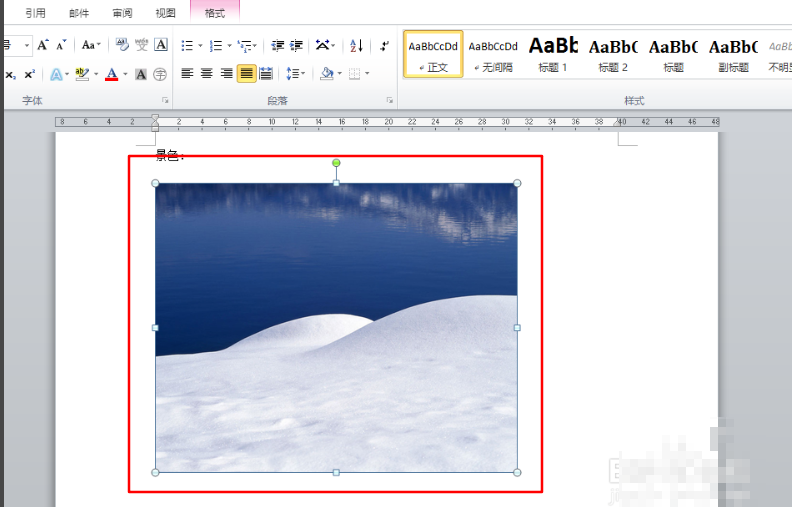
Task: Click the Shrink Font icon
Action: click(61, 45)
